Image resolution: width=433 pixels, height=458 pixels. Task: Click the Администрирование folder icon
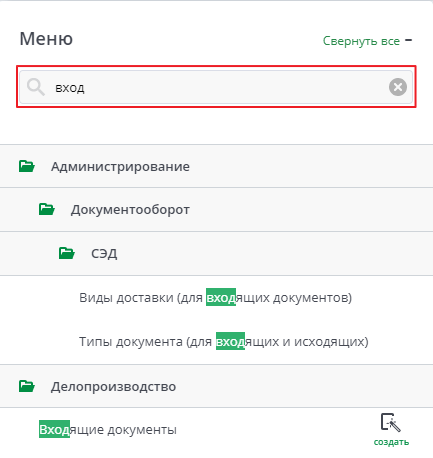tap(27, 166)
